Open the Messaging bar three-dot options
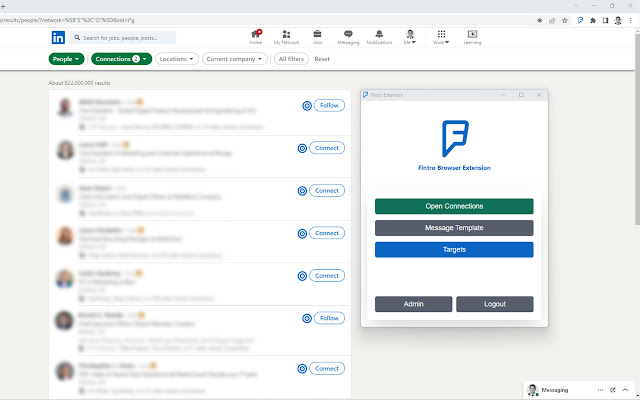 [x=600, y=390]
